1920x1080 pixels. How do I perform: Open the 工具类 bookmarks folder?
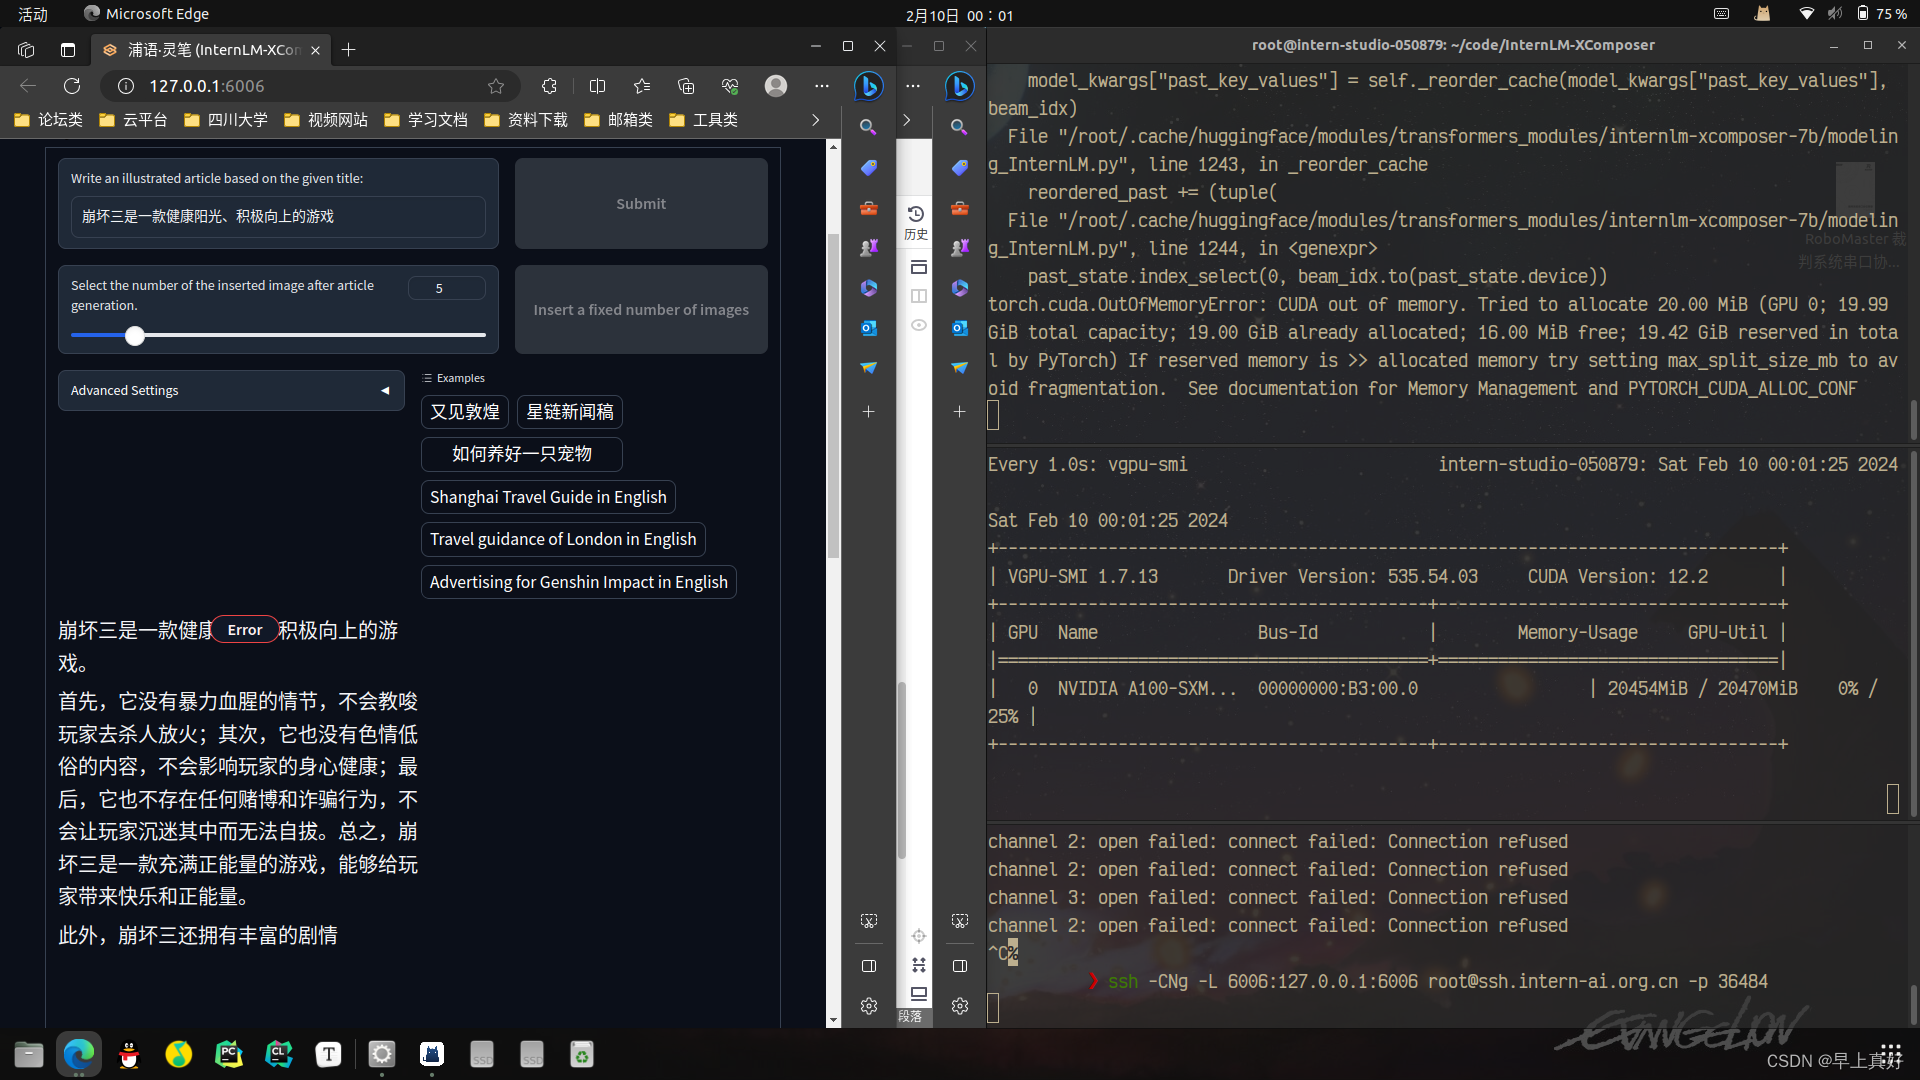(704, 120)
